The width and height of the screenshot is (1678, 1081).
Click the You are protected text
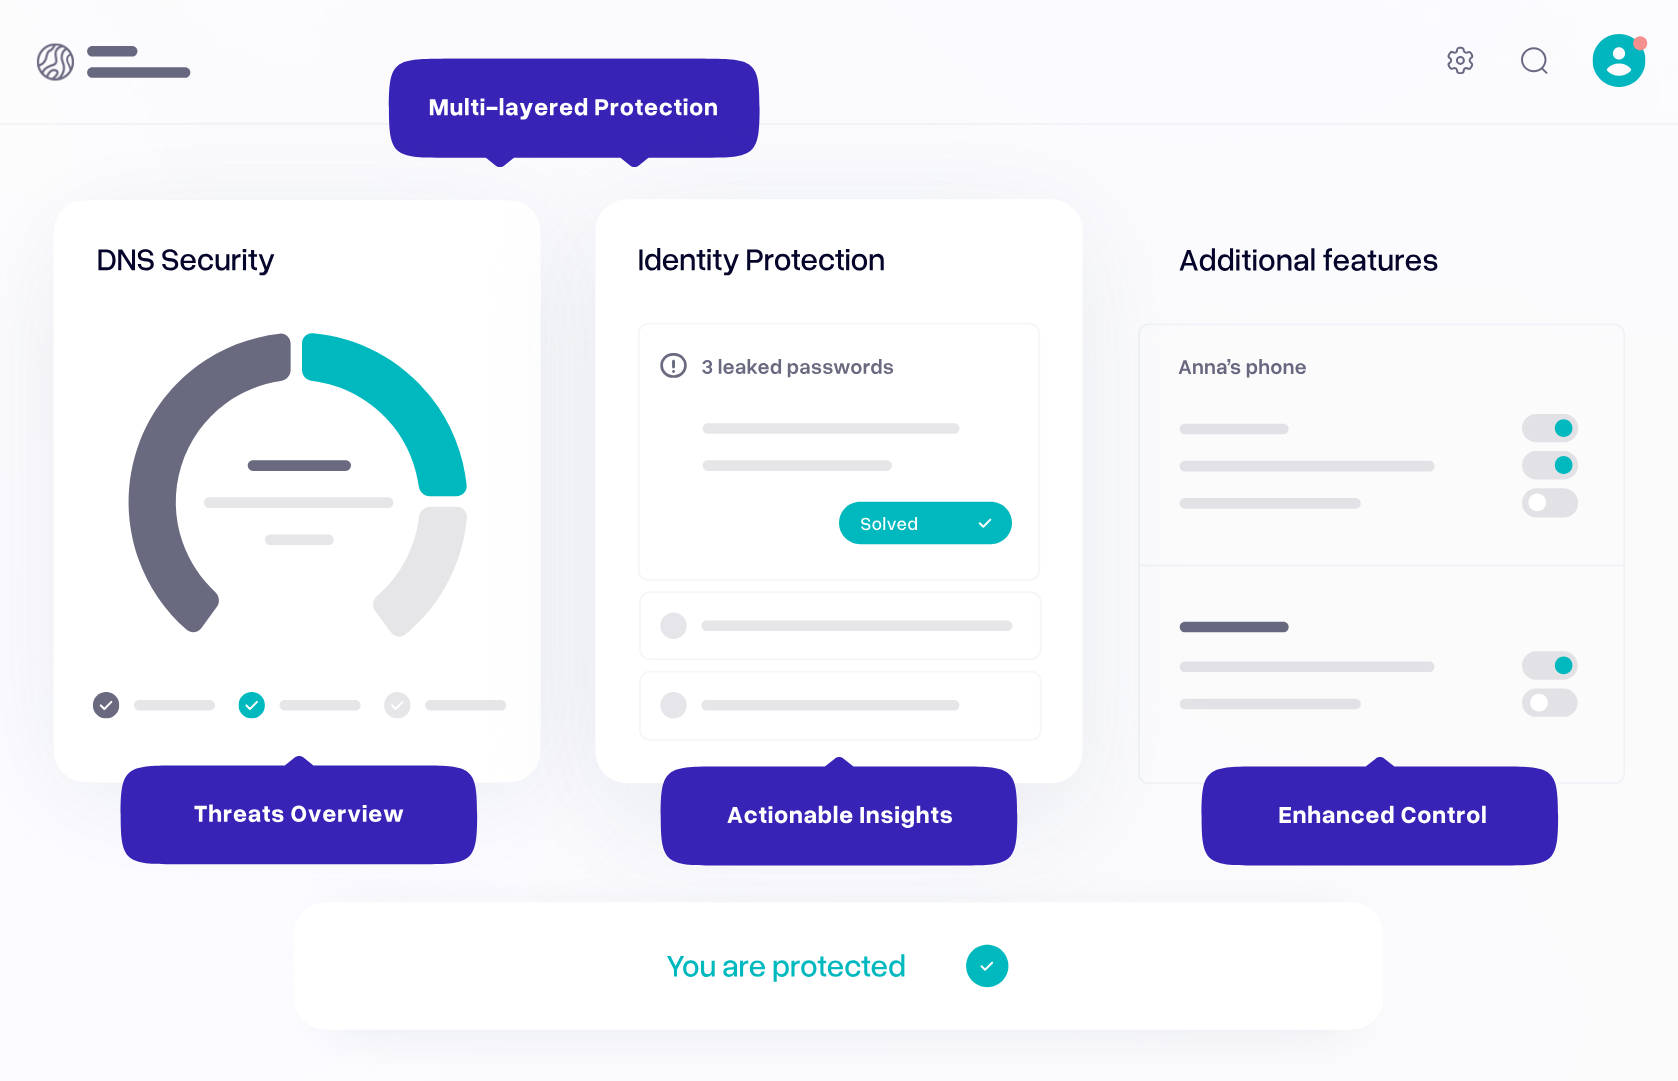pyautogui.click(x=785, y=966)
